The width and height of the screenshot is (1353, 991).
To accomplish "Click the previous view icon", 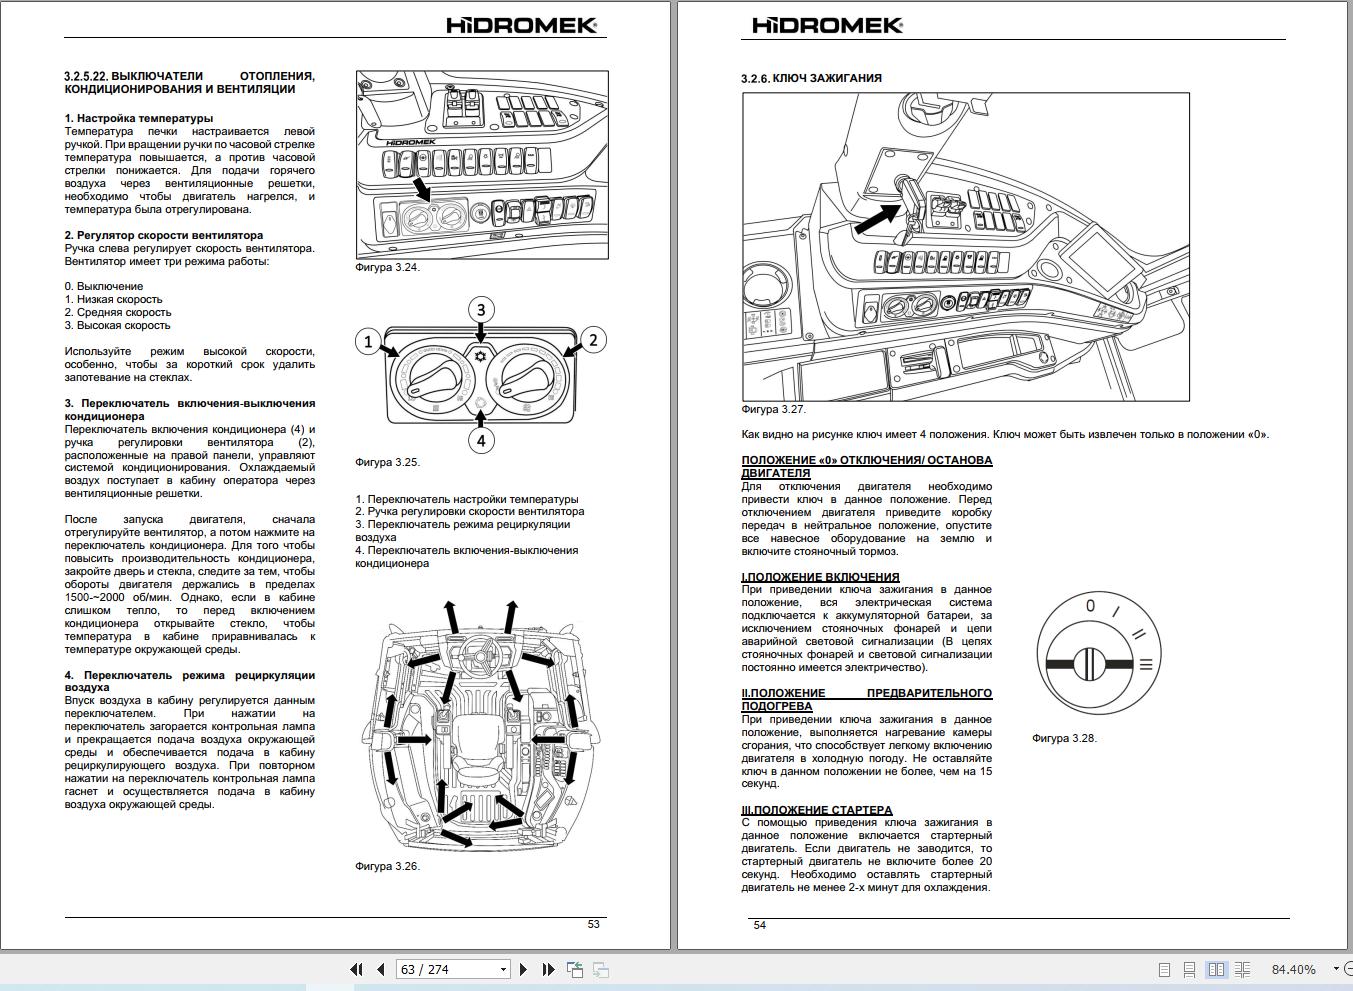I will [575, 969].
